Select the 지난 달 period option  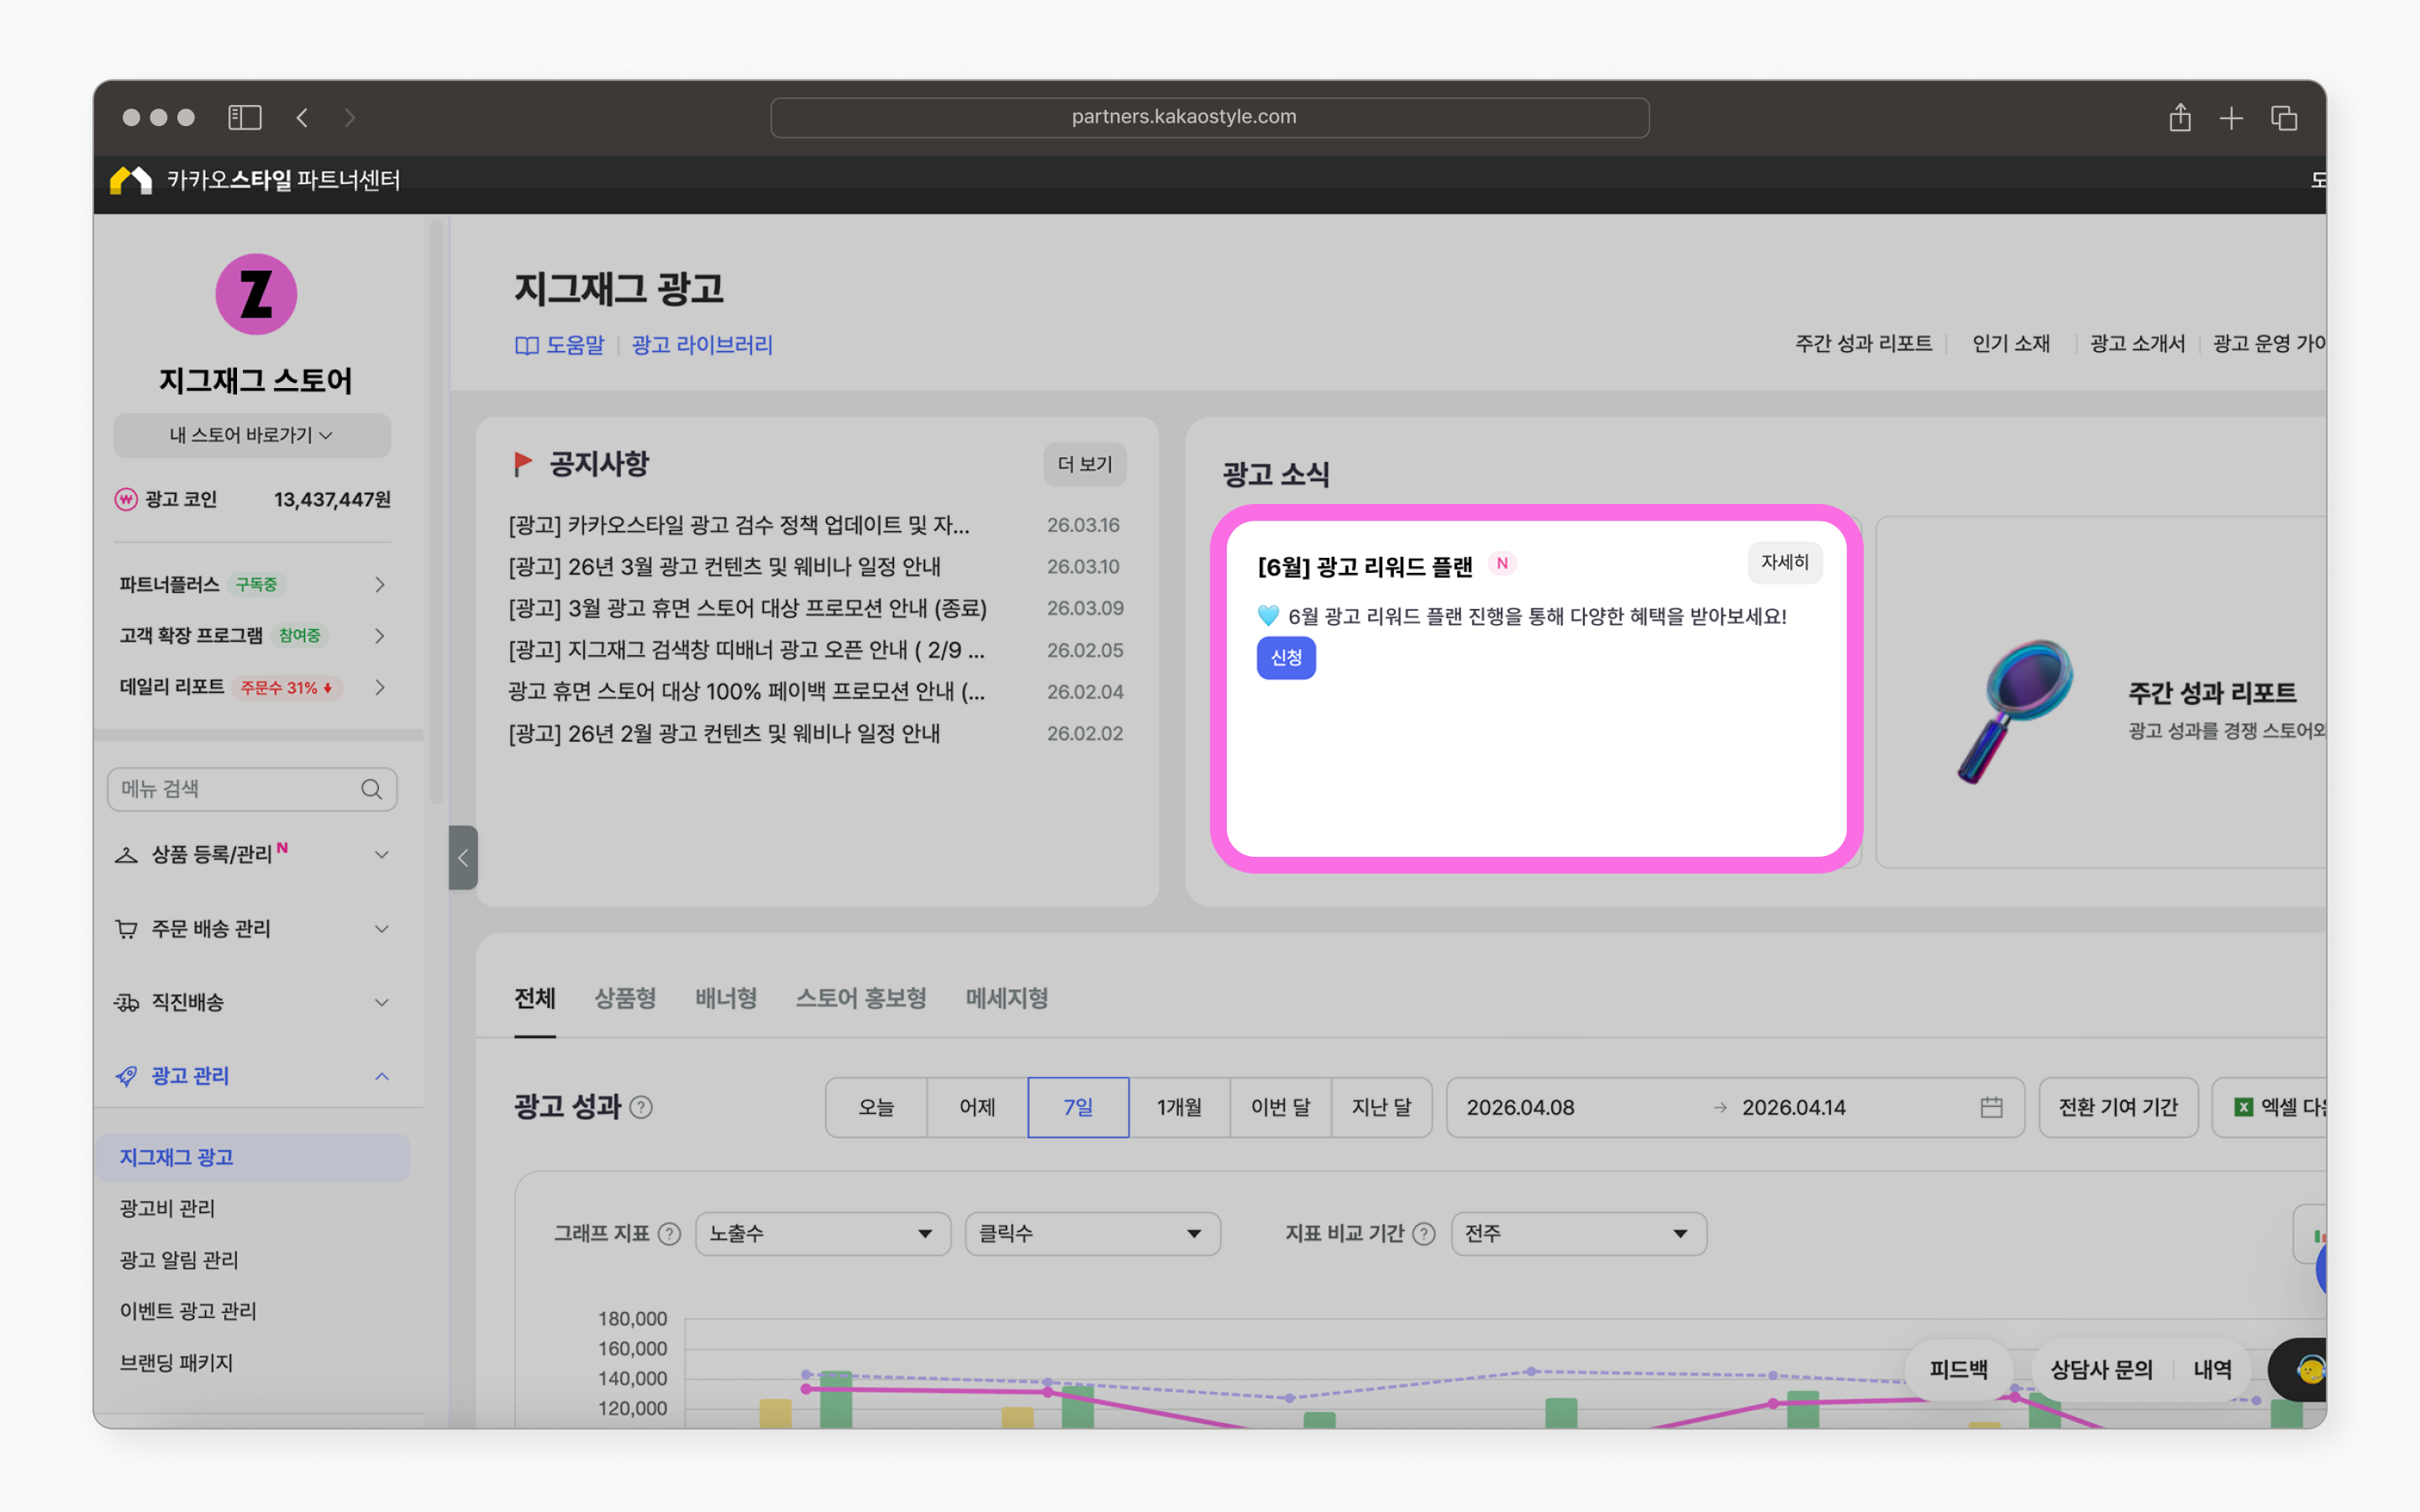[1381, 1108]
